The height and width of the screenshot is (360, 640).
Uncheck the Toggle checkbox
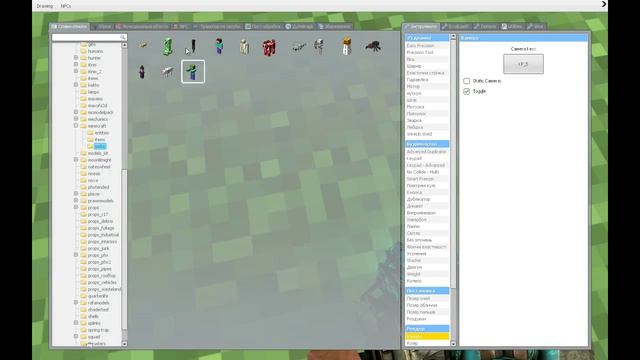(x=467, y=91)
